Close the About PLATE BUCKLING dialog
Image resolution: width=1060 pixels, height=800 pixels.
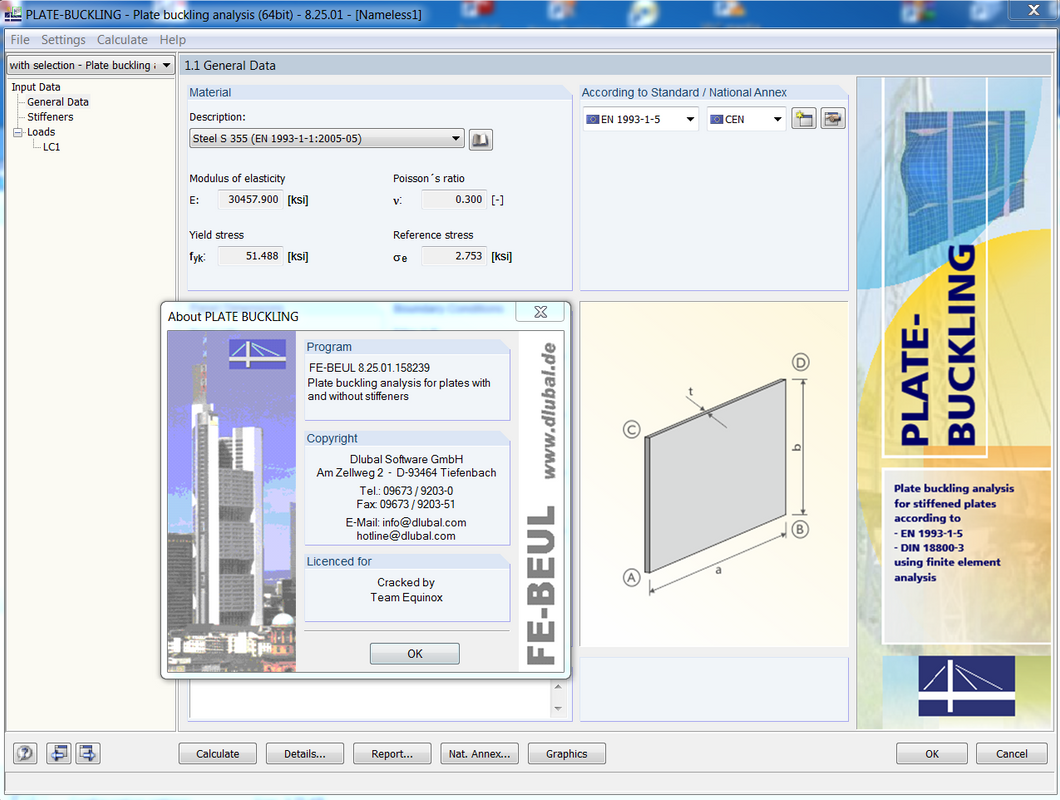pyautogui.click(x=540, y=313)
